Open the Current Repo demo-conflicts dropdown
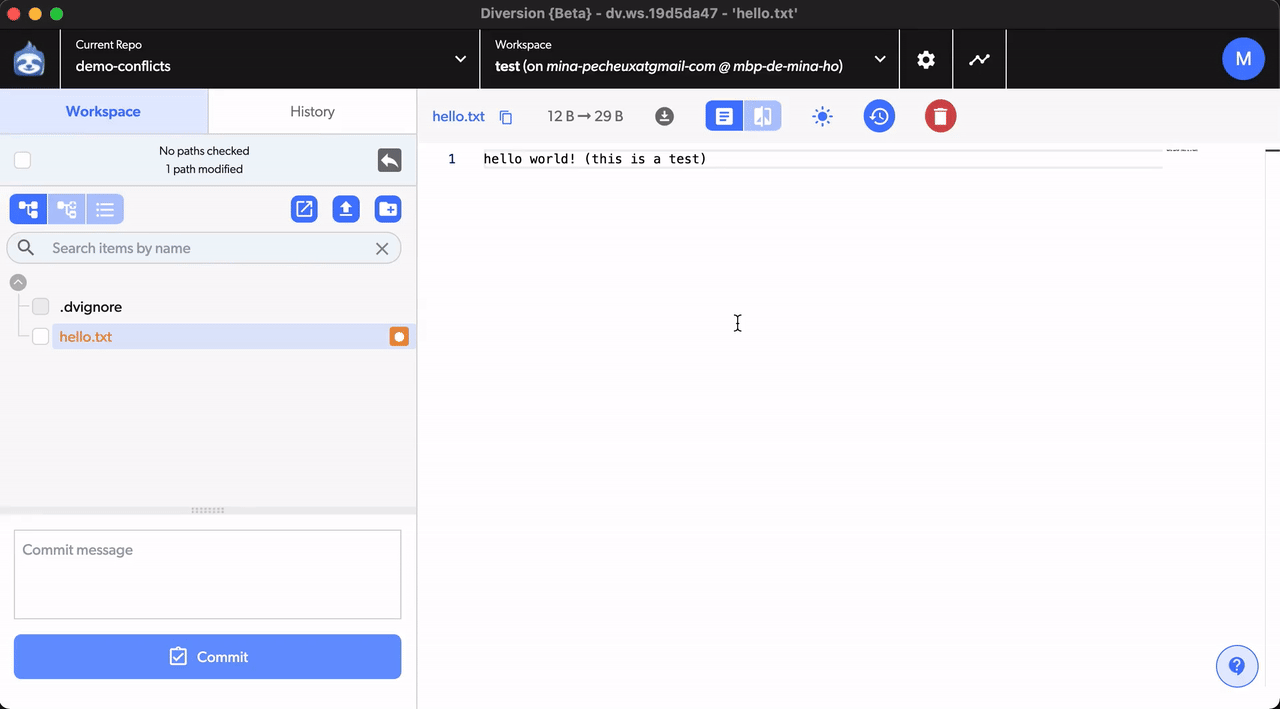The width and height of the screenshot is (1280, 709). [270, 59]
